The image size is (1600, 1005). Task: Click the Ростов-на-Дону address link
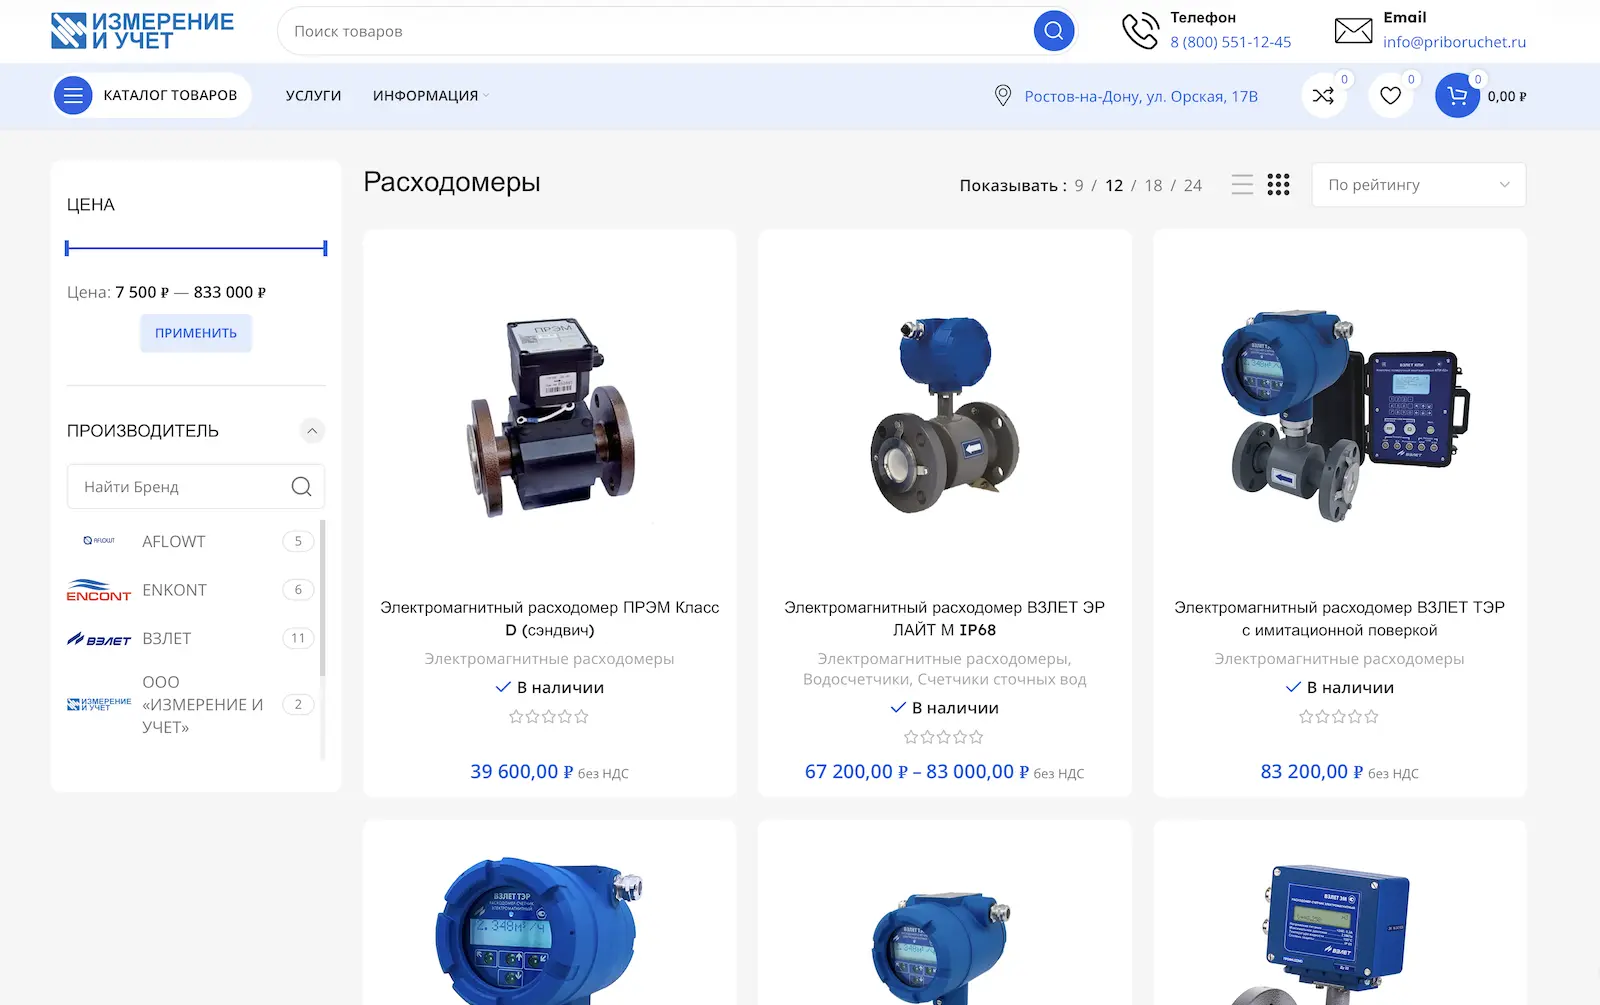tap(1141, 96)
